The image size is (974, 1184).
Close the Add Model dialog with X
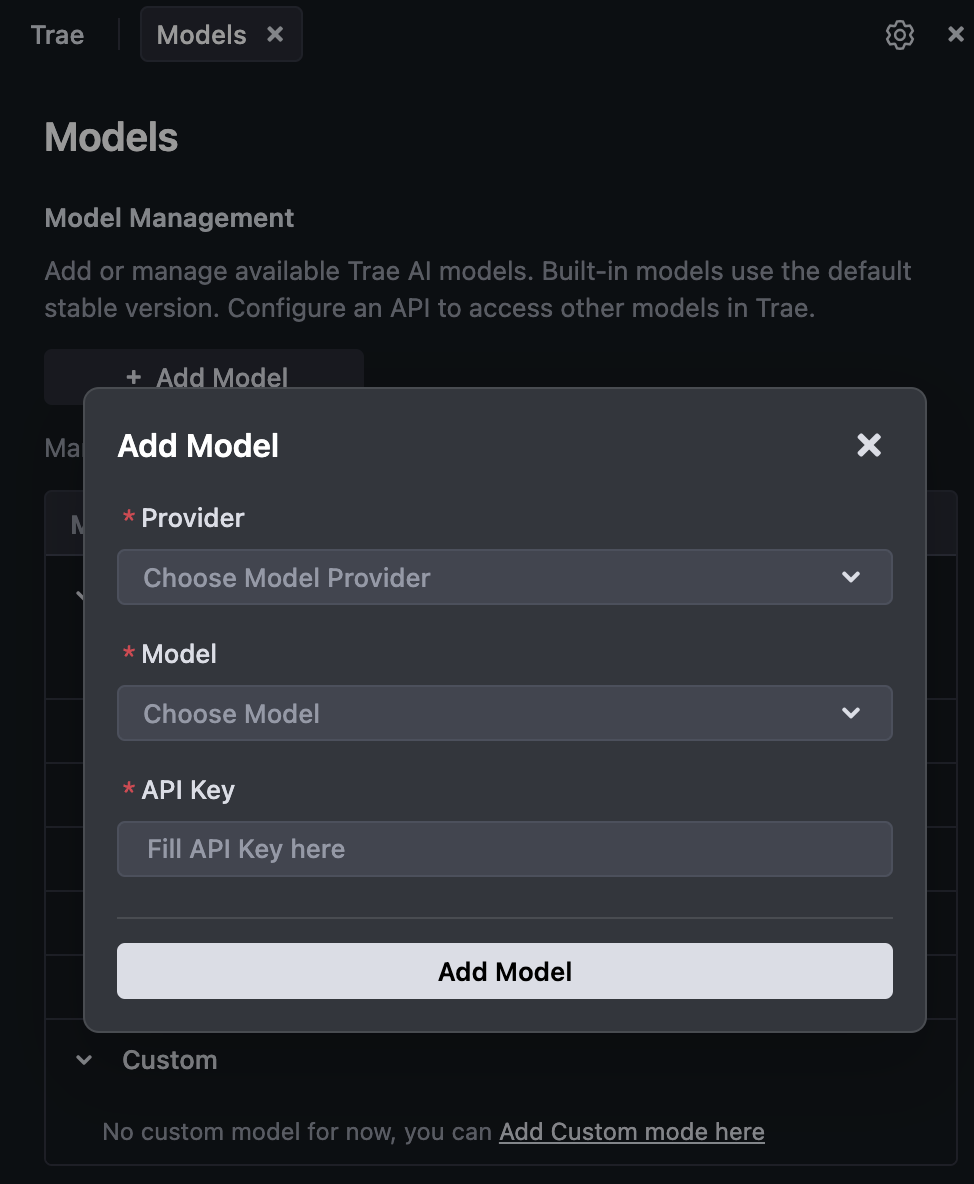[869, 445]
